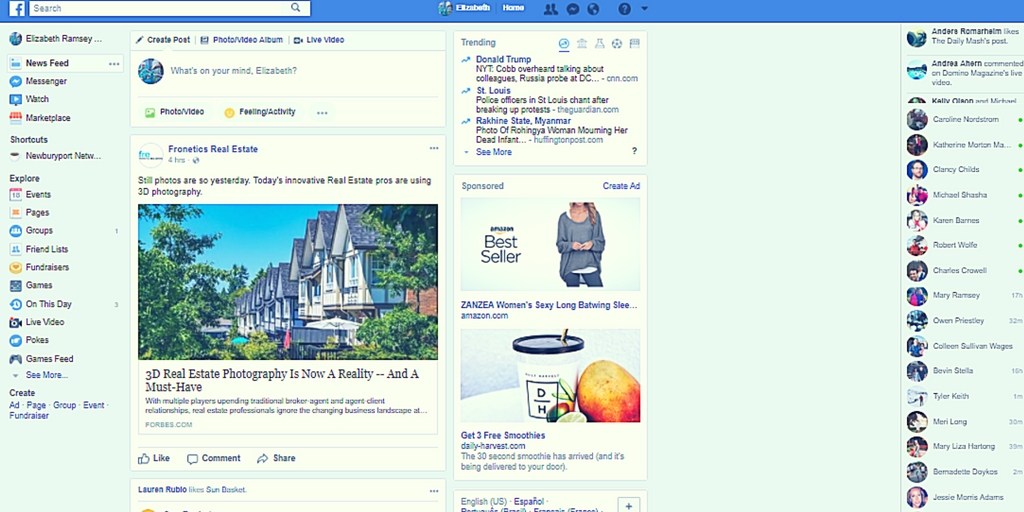Screen dimensions: 1024x512
Task: Click the Fundraisers icon
Action: point(16,267)
